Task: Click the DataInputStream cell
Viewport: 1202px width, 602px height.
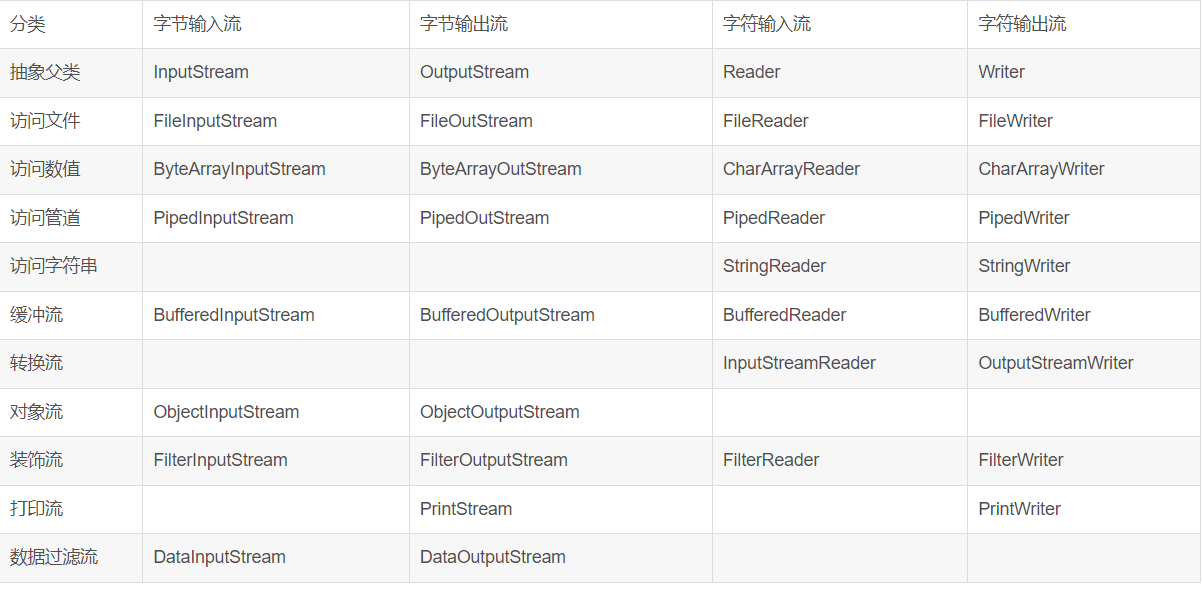Action: 275,557
